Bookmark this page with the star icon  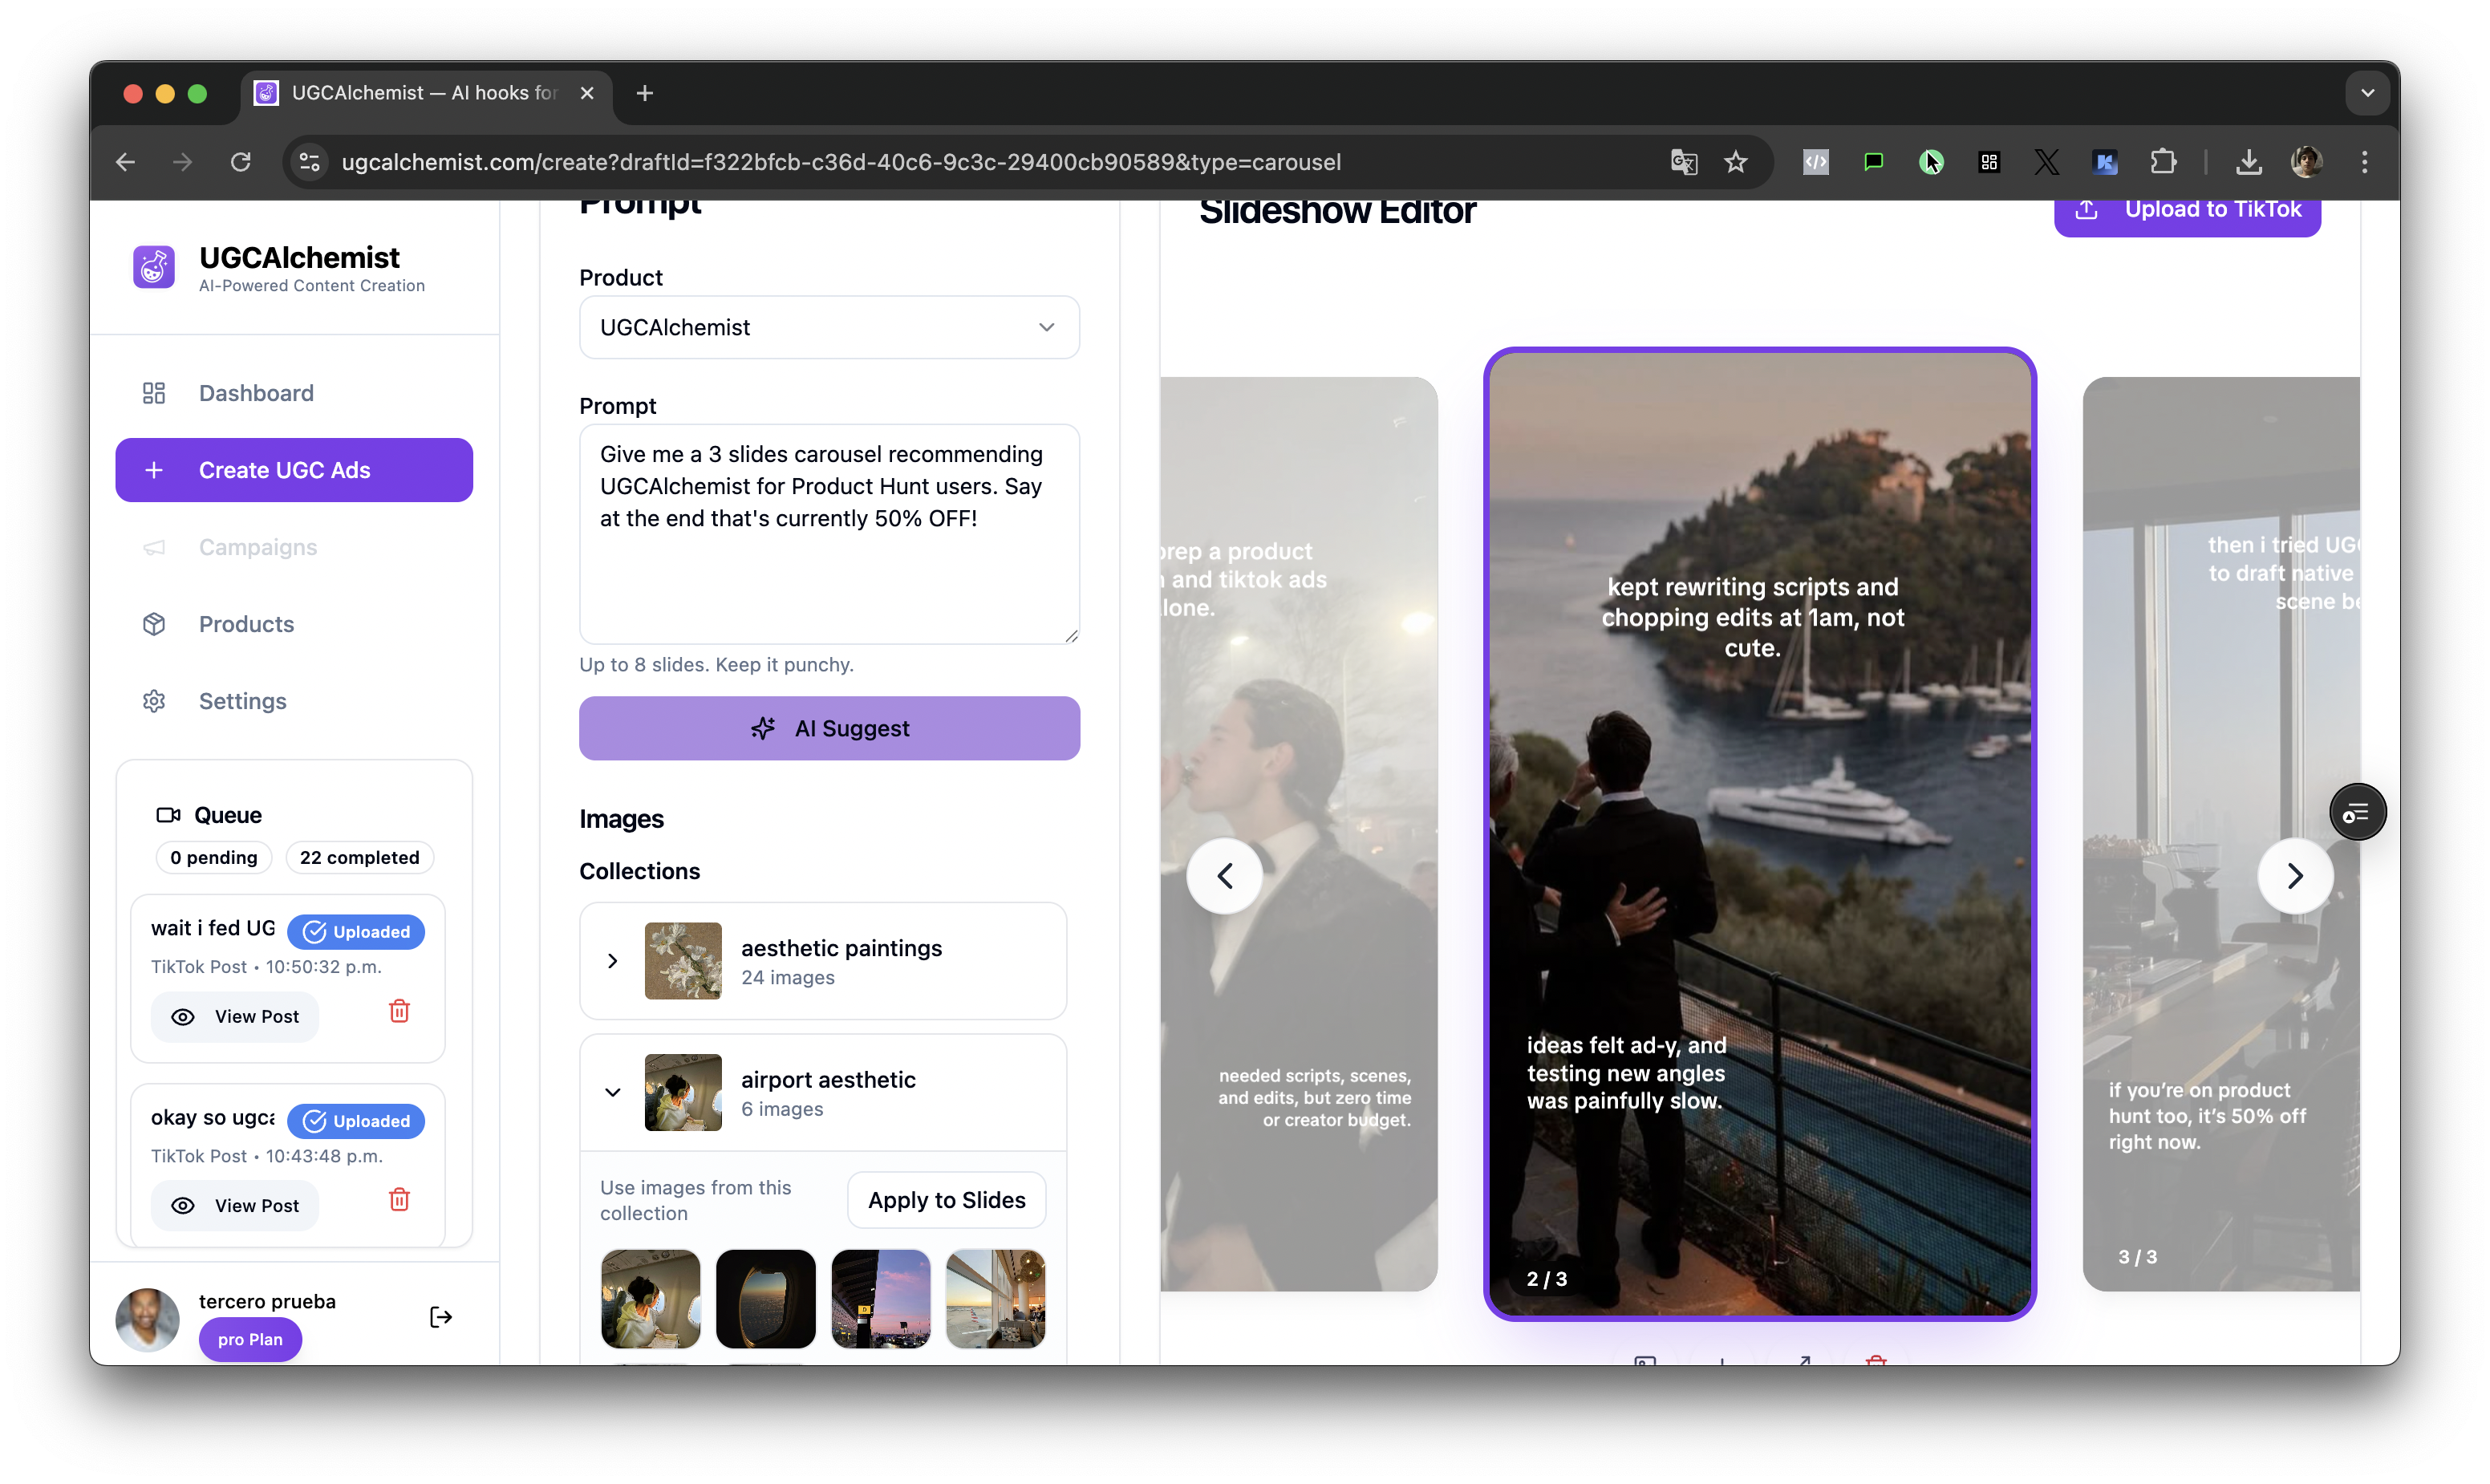click(x=1736, y=162)
